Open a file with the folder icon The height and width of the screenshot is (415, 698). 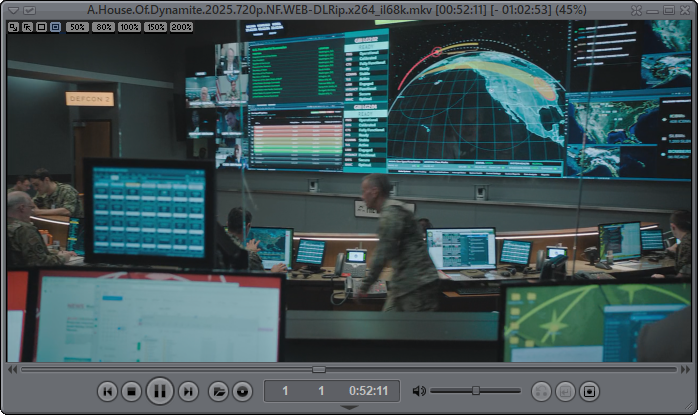pyautogui.click(x=217, y=391)
